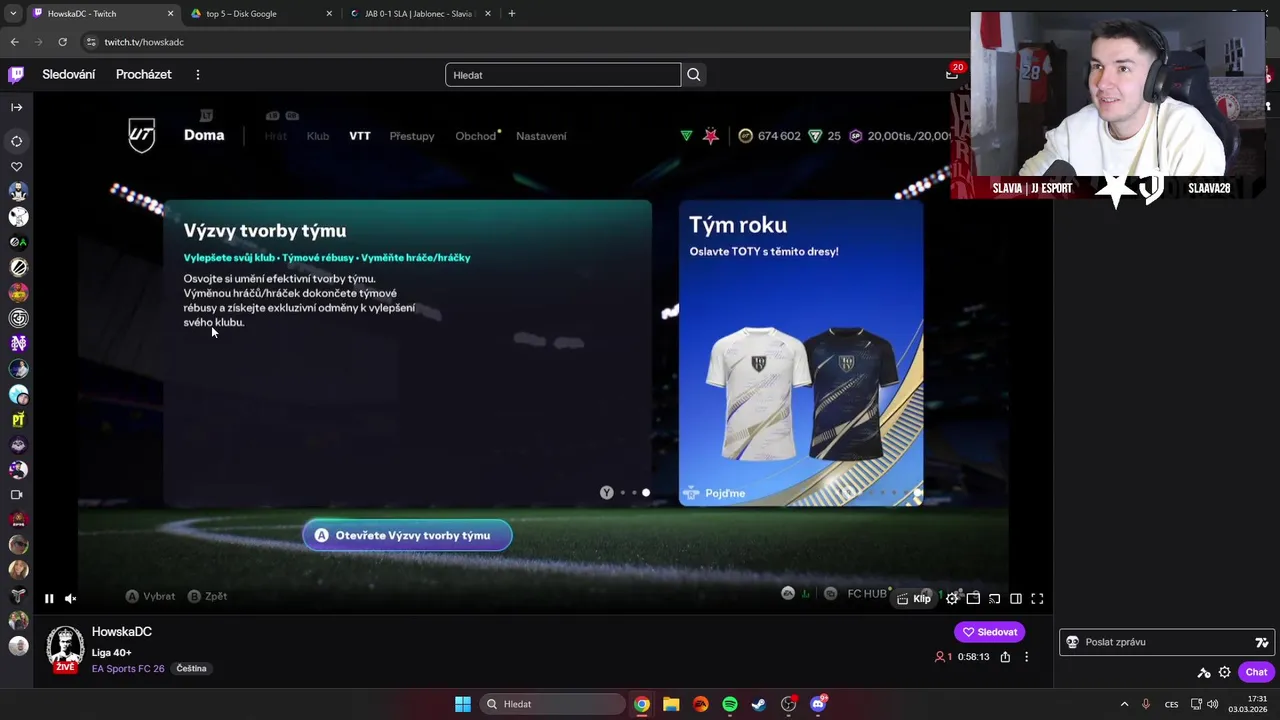Select Obchod tab in game menu
1280x720 pixels.
(476, 136)
